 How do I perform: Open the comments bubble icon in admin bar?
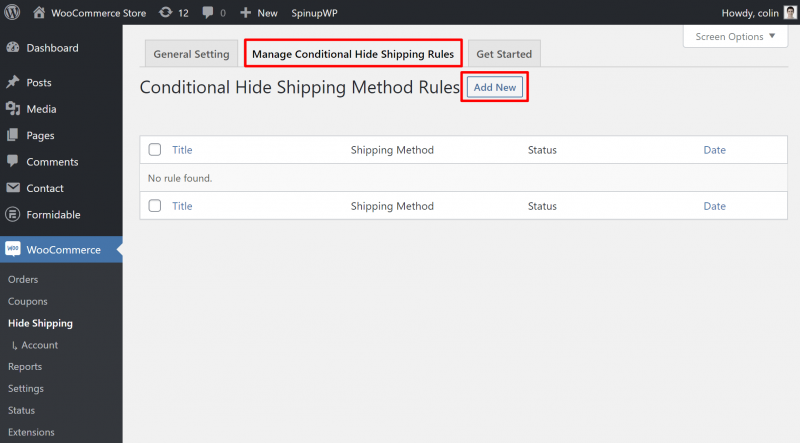tap(208, 12)
